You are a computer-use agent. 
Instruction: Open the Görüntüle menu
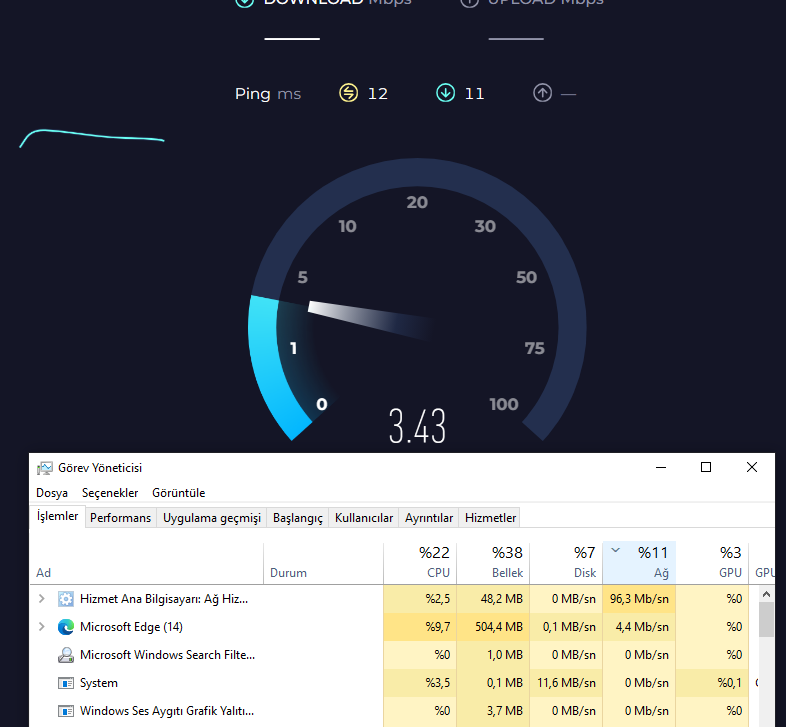(178, 493)
